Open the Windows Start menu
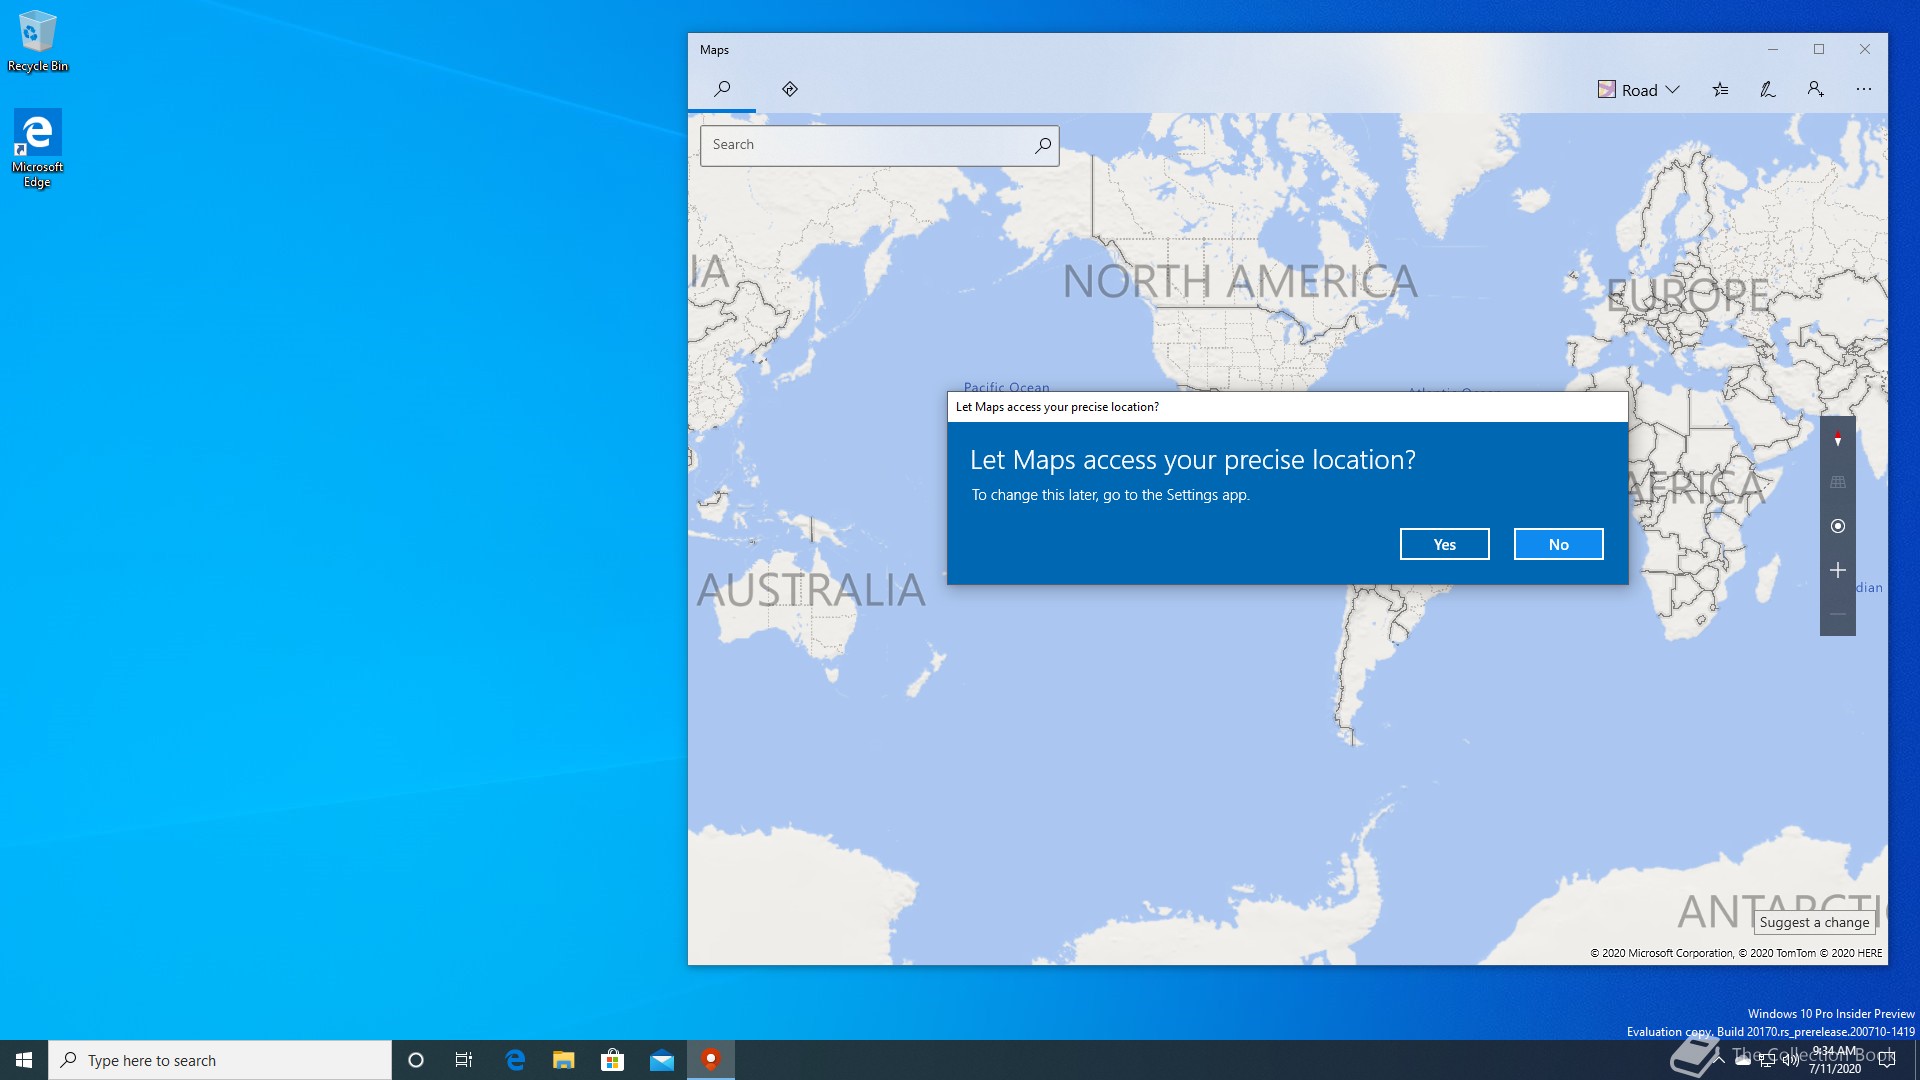Screen dimensions: 1920x1080 24,1060
